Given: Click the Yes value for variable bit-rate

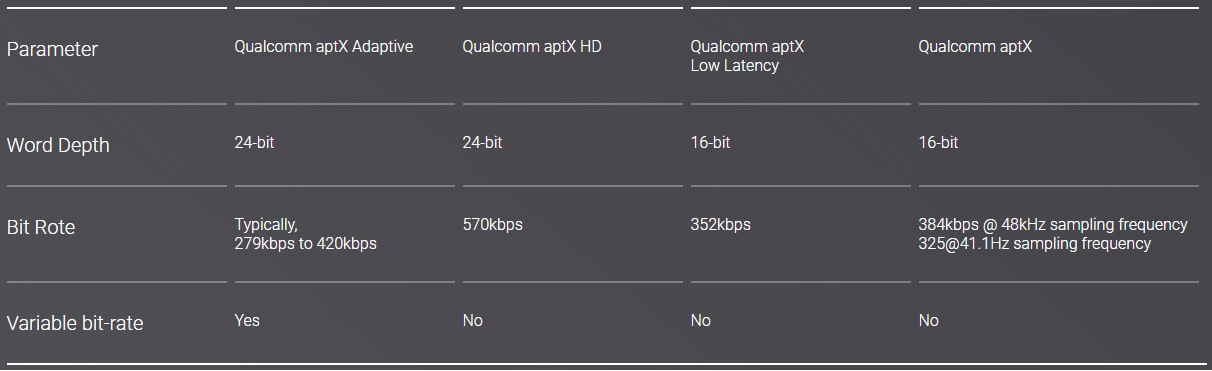Looking at the screenshot, I should pyautogui.click(x=247, y=320).
